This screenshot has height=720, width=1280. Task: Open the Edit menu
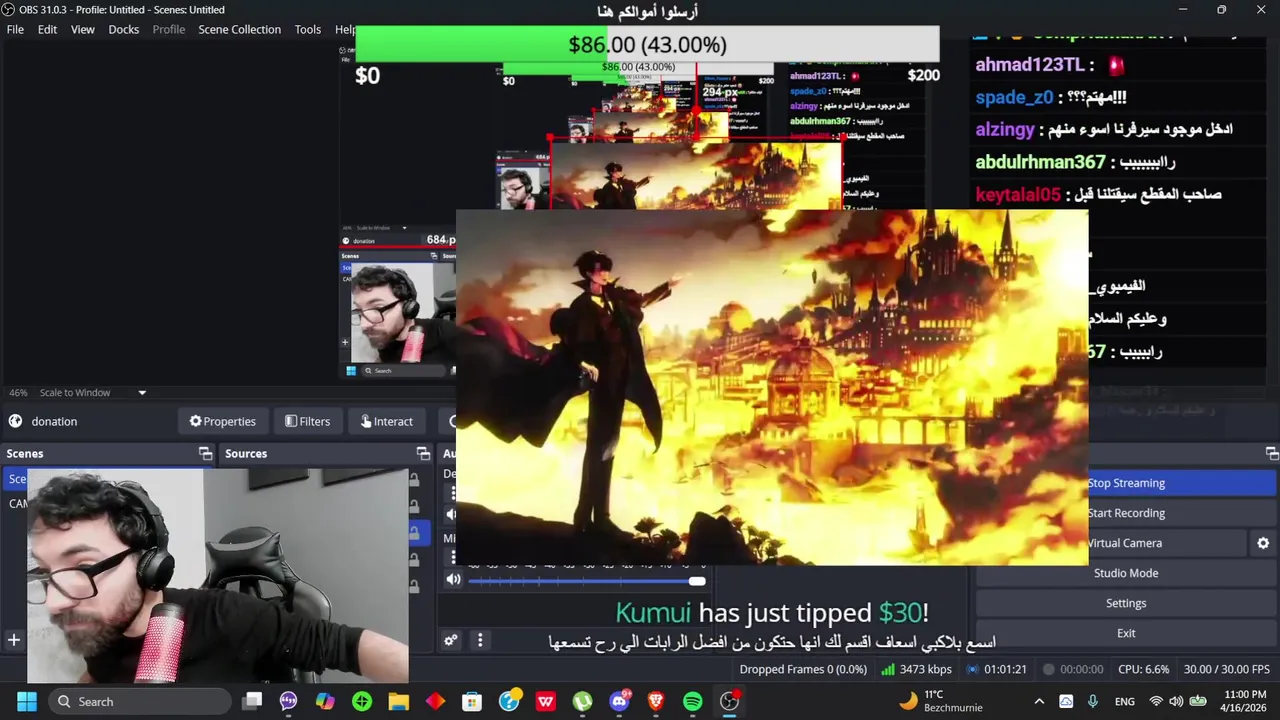point(47,29)
